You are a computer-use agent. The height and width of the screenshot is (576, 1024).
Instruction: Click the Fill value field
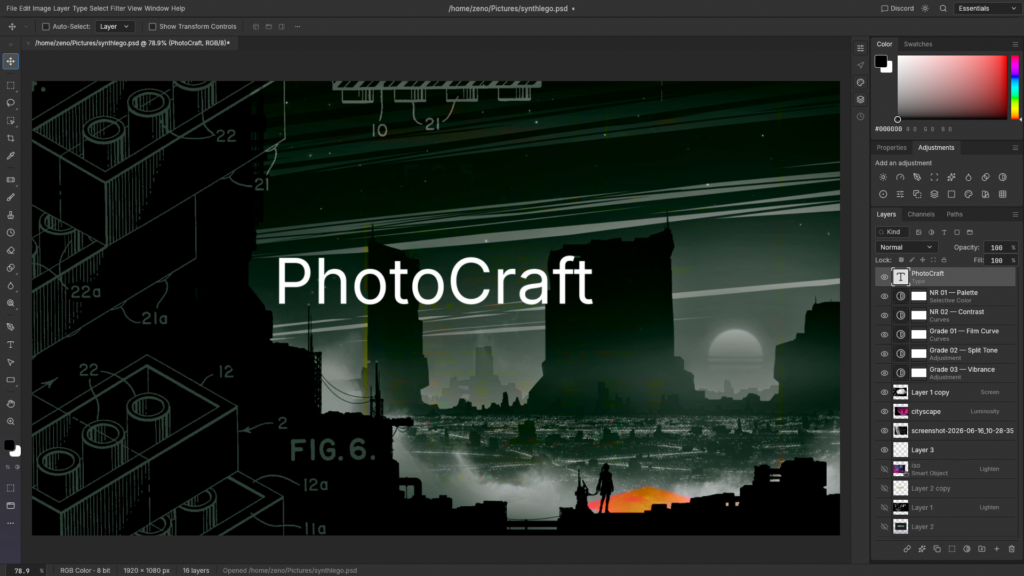[997, 260]
